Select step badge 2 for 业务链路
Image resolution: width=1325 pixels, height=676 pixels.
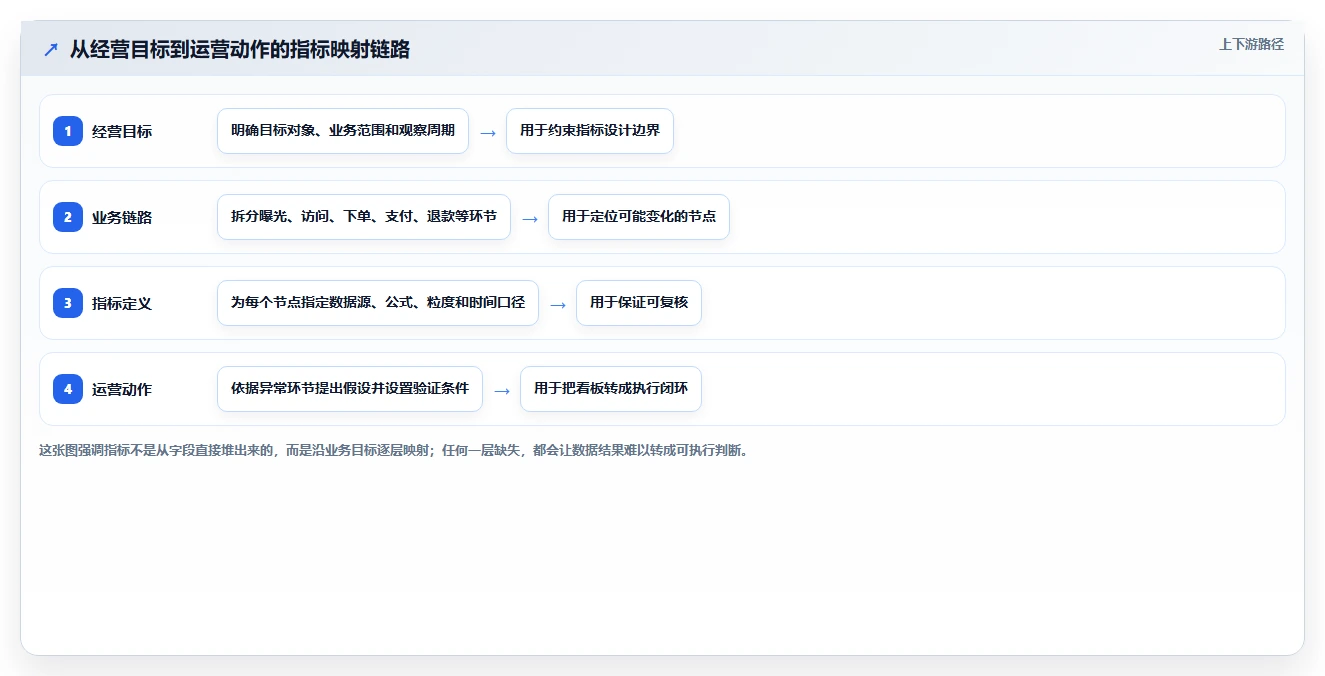[x=68, y=216]
